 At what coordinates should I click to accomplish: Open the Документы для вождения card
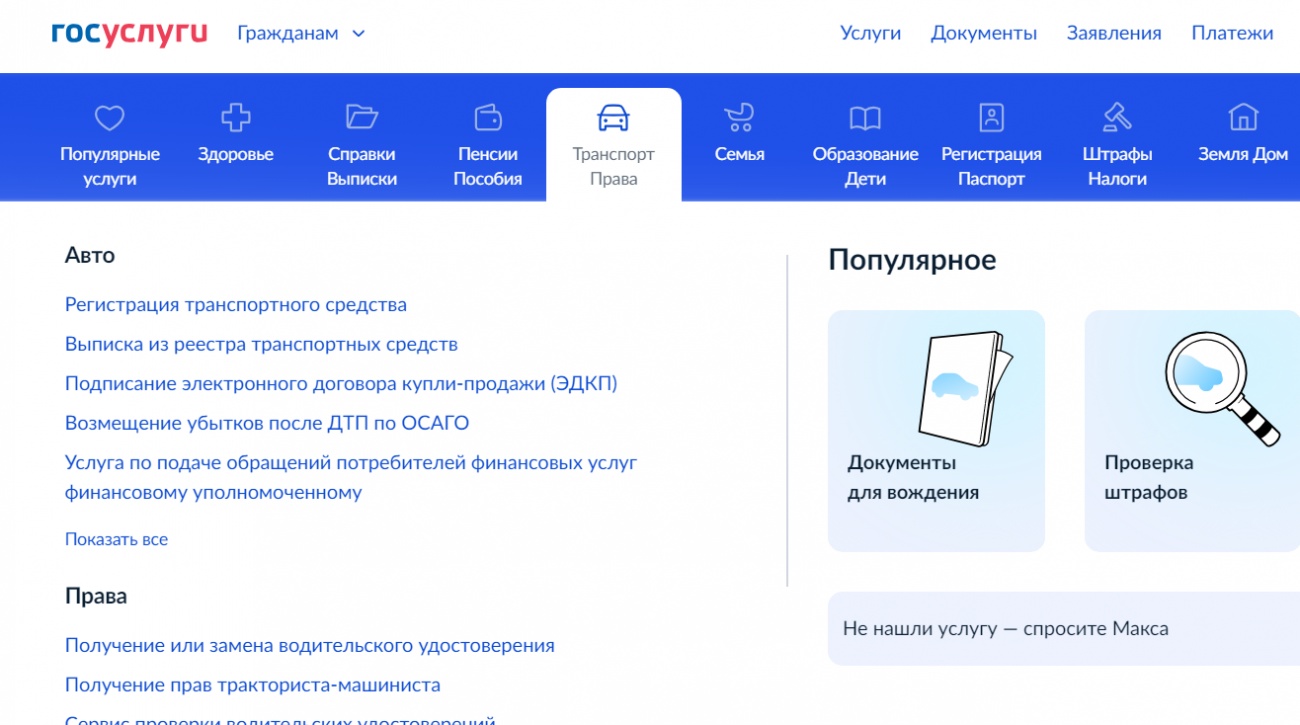[x=936, y=430]
